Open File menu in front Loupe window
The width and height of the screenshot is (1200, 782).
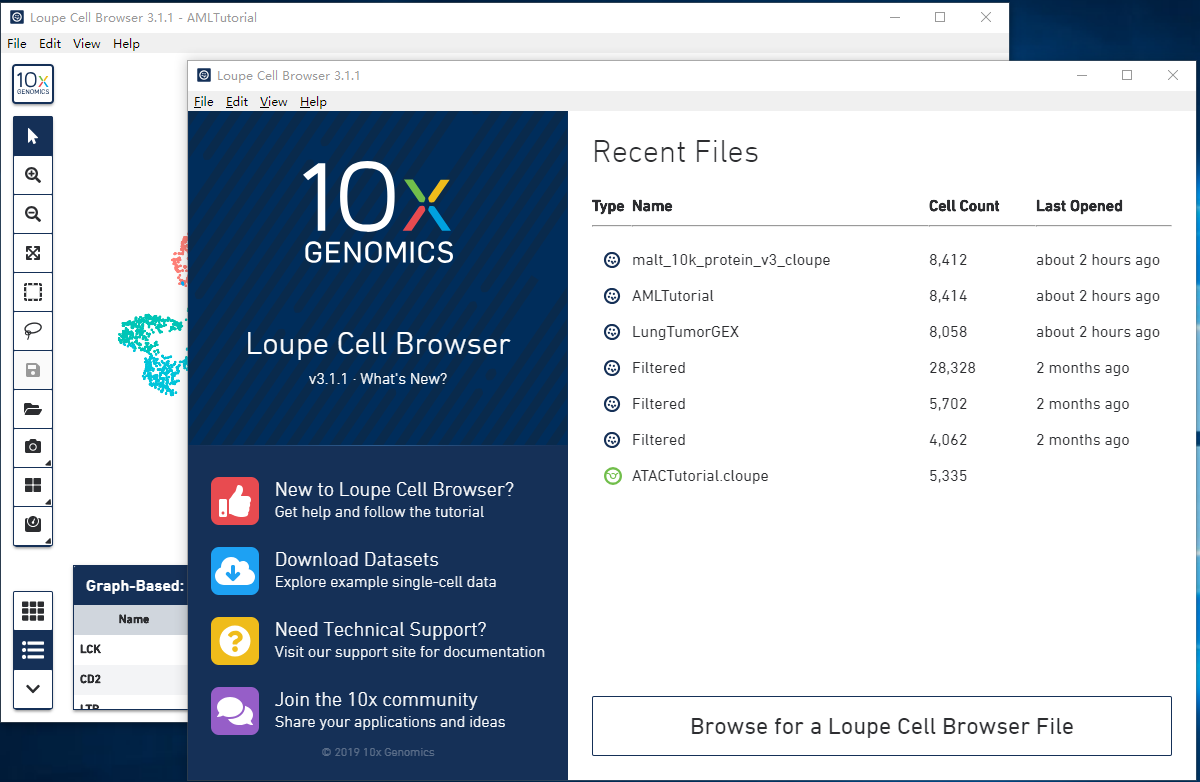(x=204, y=102)
